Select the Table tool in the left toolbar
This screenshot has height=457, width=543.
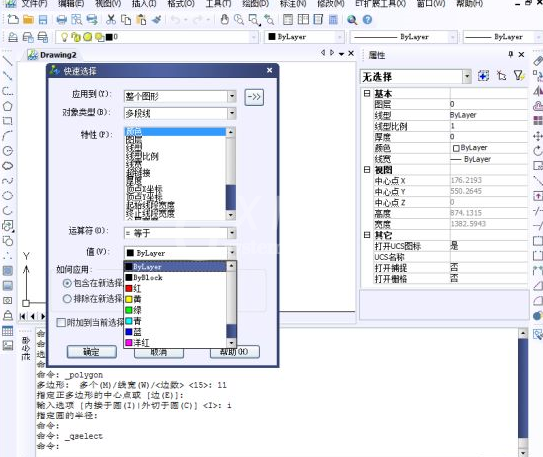click(x=8, y=331)
